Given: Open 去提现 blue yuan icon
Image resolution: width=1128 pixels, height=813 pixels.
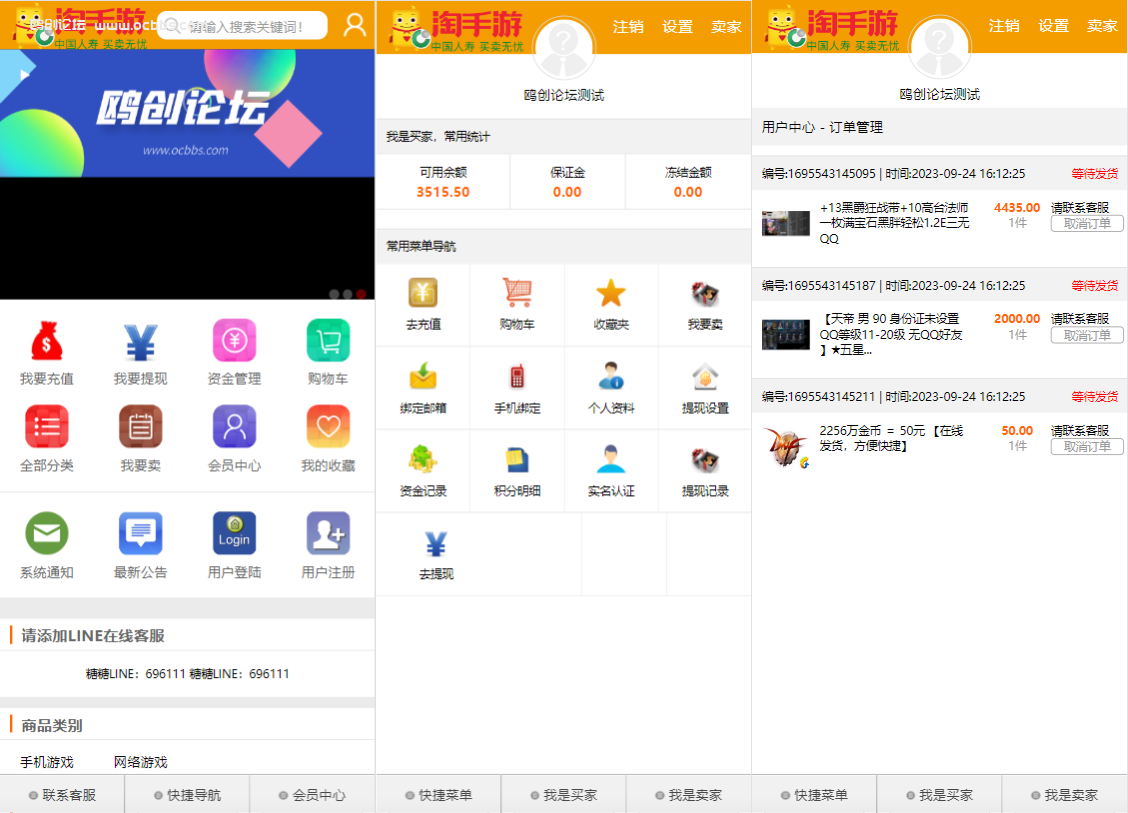Looking at the screenshot, I should (x=436, y=544).
